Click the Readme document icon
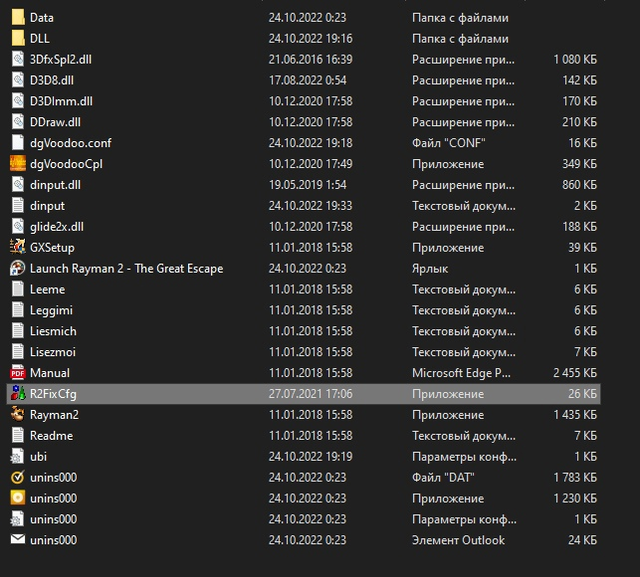Viewport: 640px width, 577px height. tap(18, 435)
